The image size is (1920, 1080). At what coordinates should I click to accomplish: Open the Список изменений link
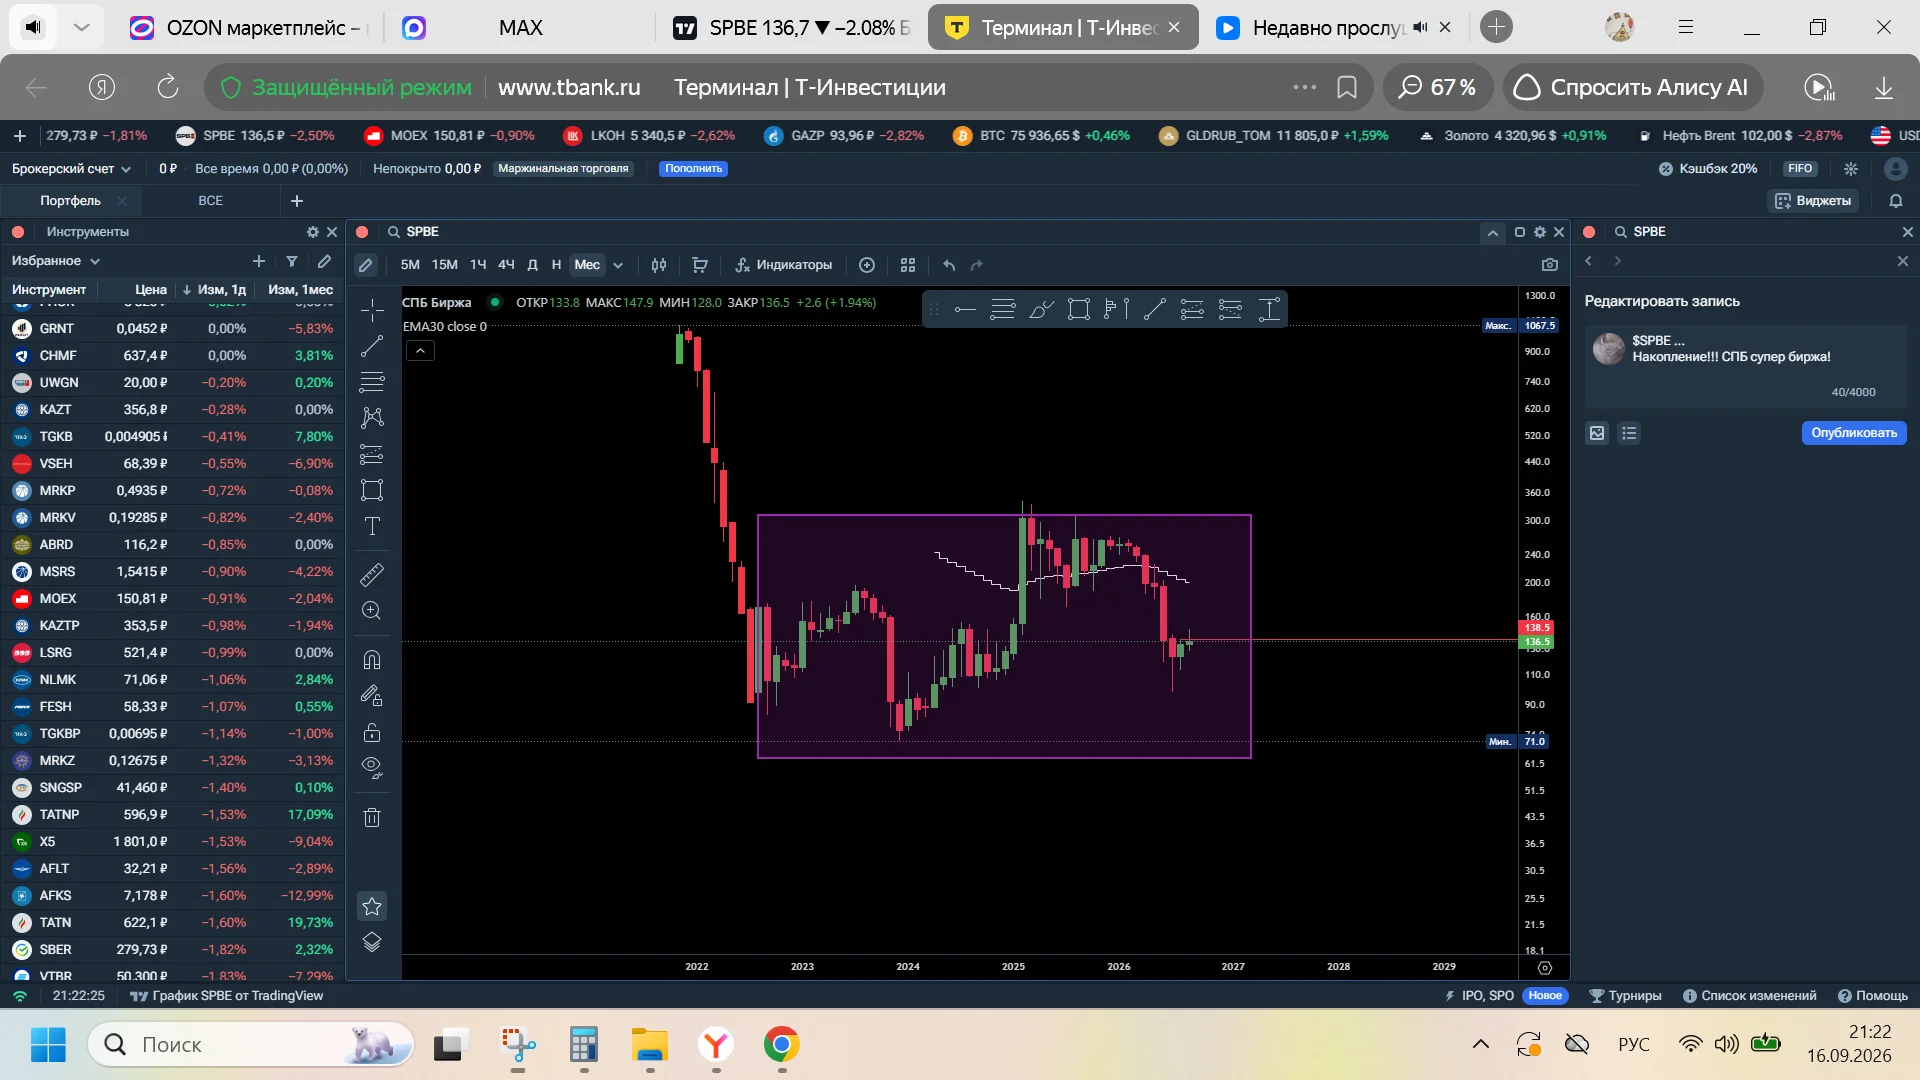(1750, 996)
